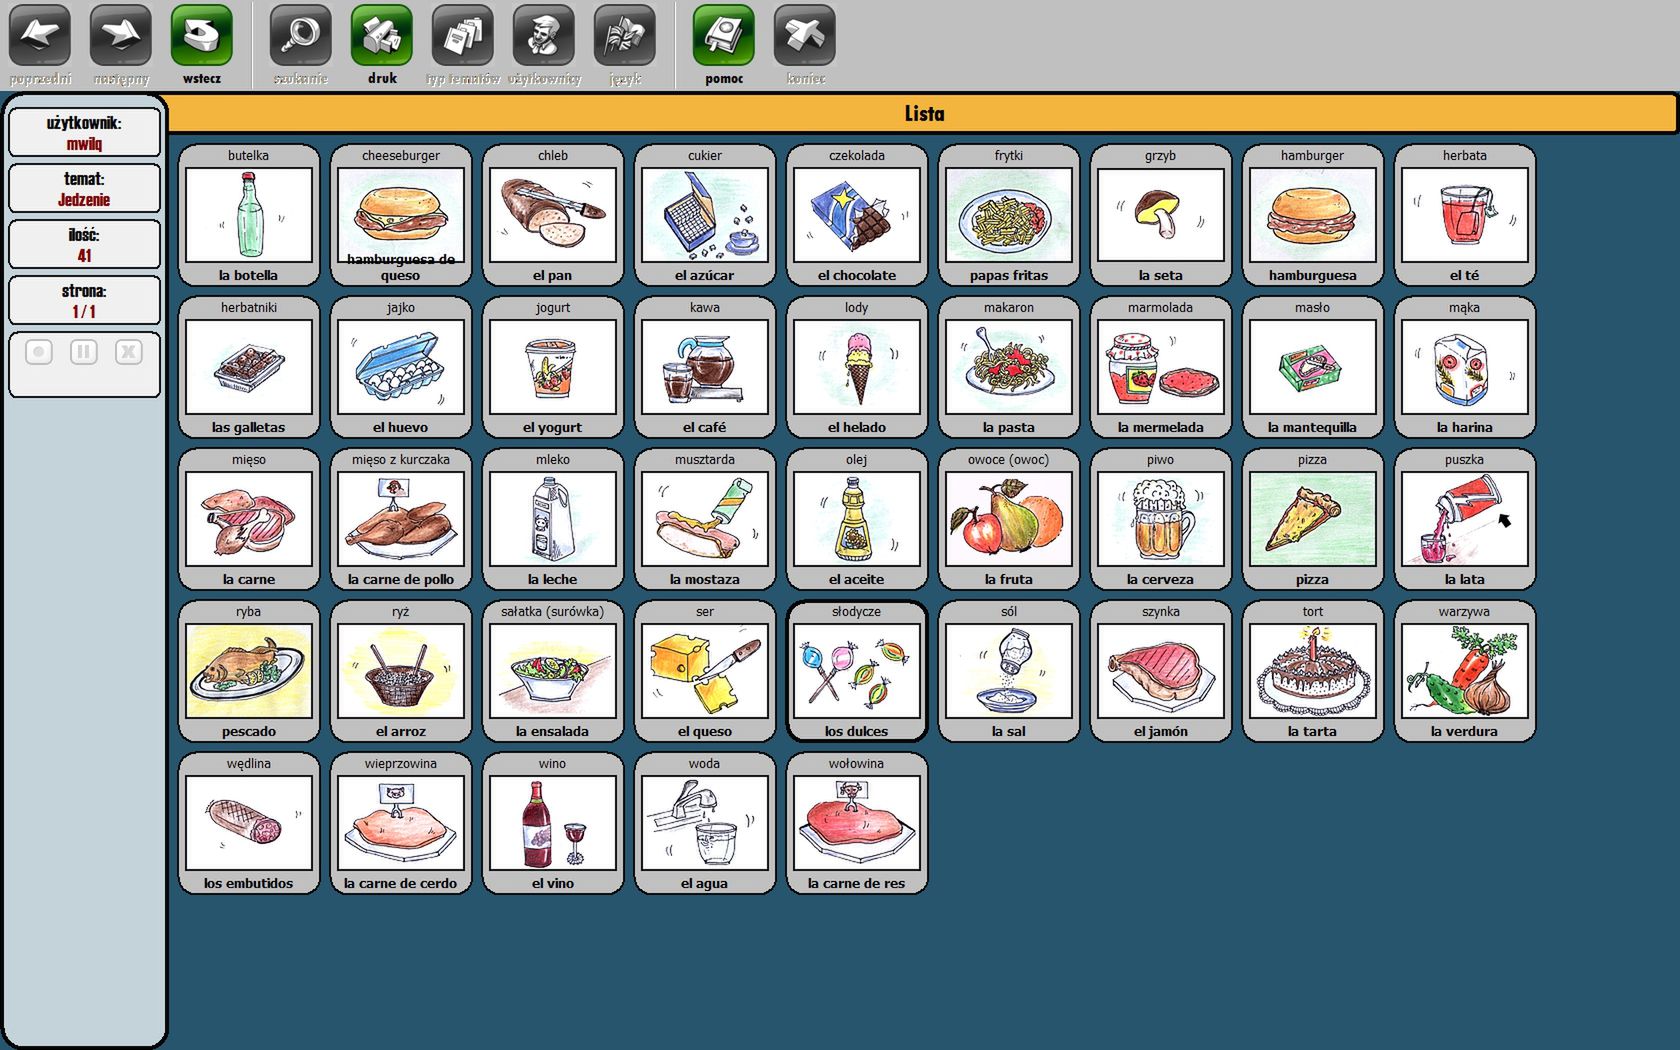Select the słodycze los dulces card

(x=857, y=671)
